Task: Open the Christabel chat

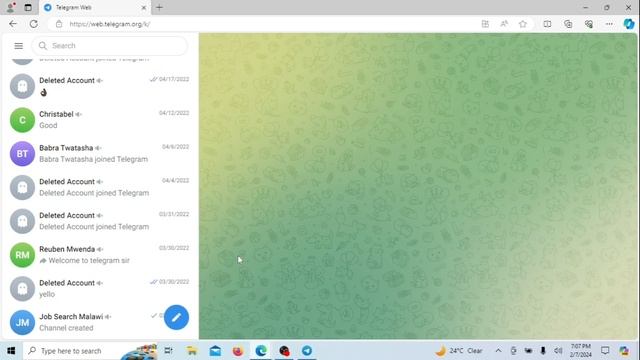Action: click(100, 120)
